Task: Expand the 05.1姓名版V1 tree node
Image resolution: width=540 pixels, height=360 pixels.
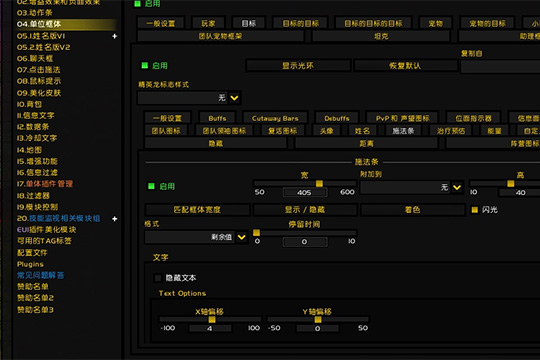Action: click(x=114, y=36)
